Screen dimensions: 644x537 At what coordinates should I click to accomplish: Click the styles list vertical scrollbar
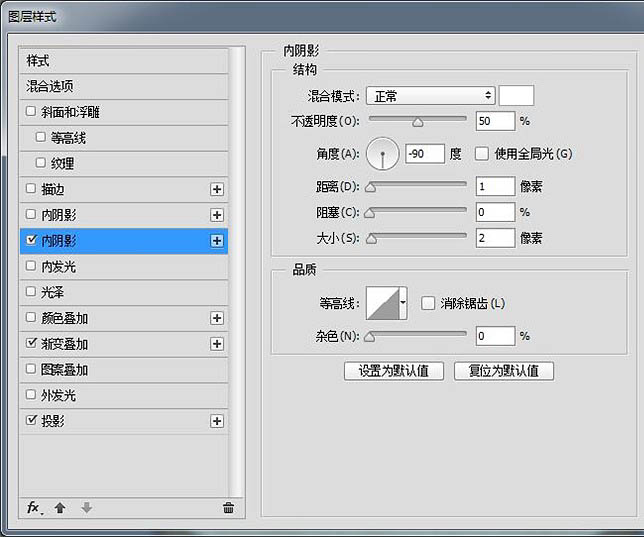click(x=236, y=271)
